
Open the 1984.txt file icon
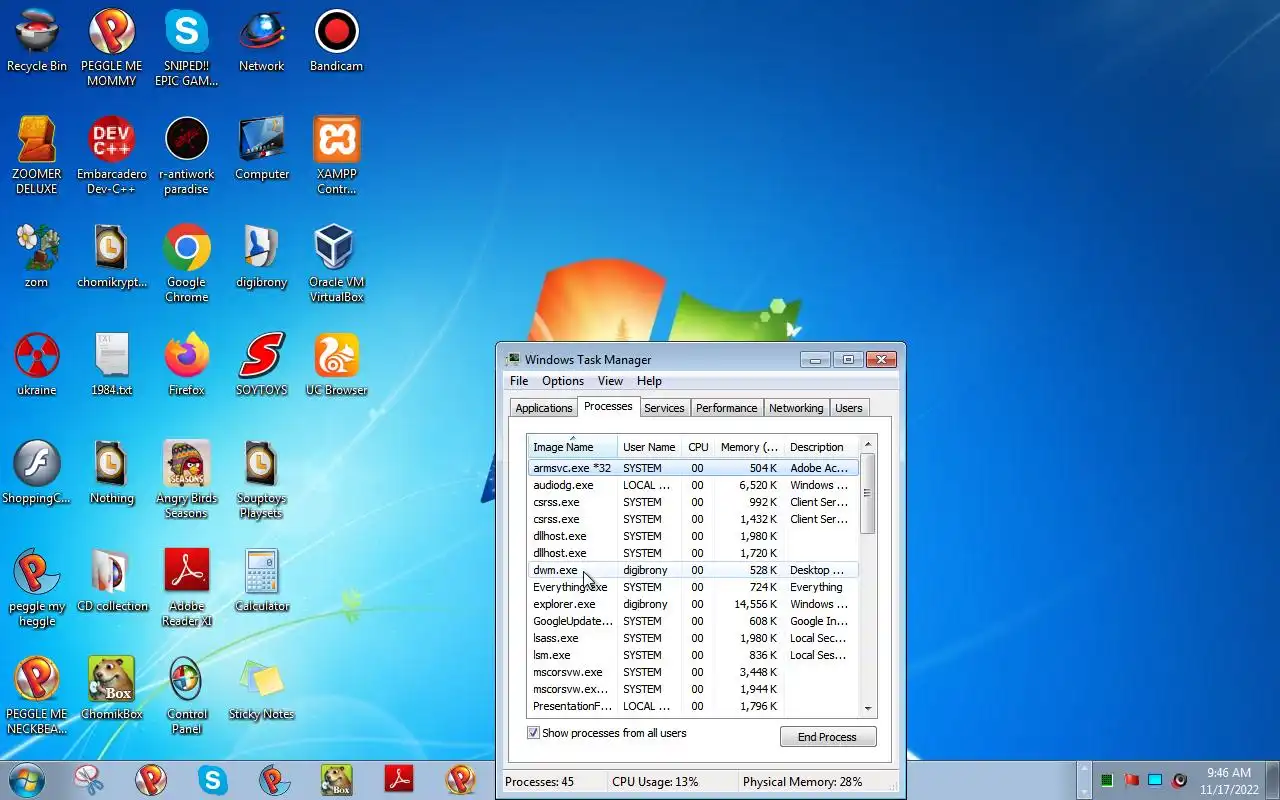(x=112, y=366)
